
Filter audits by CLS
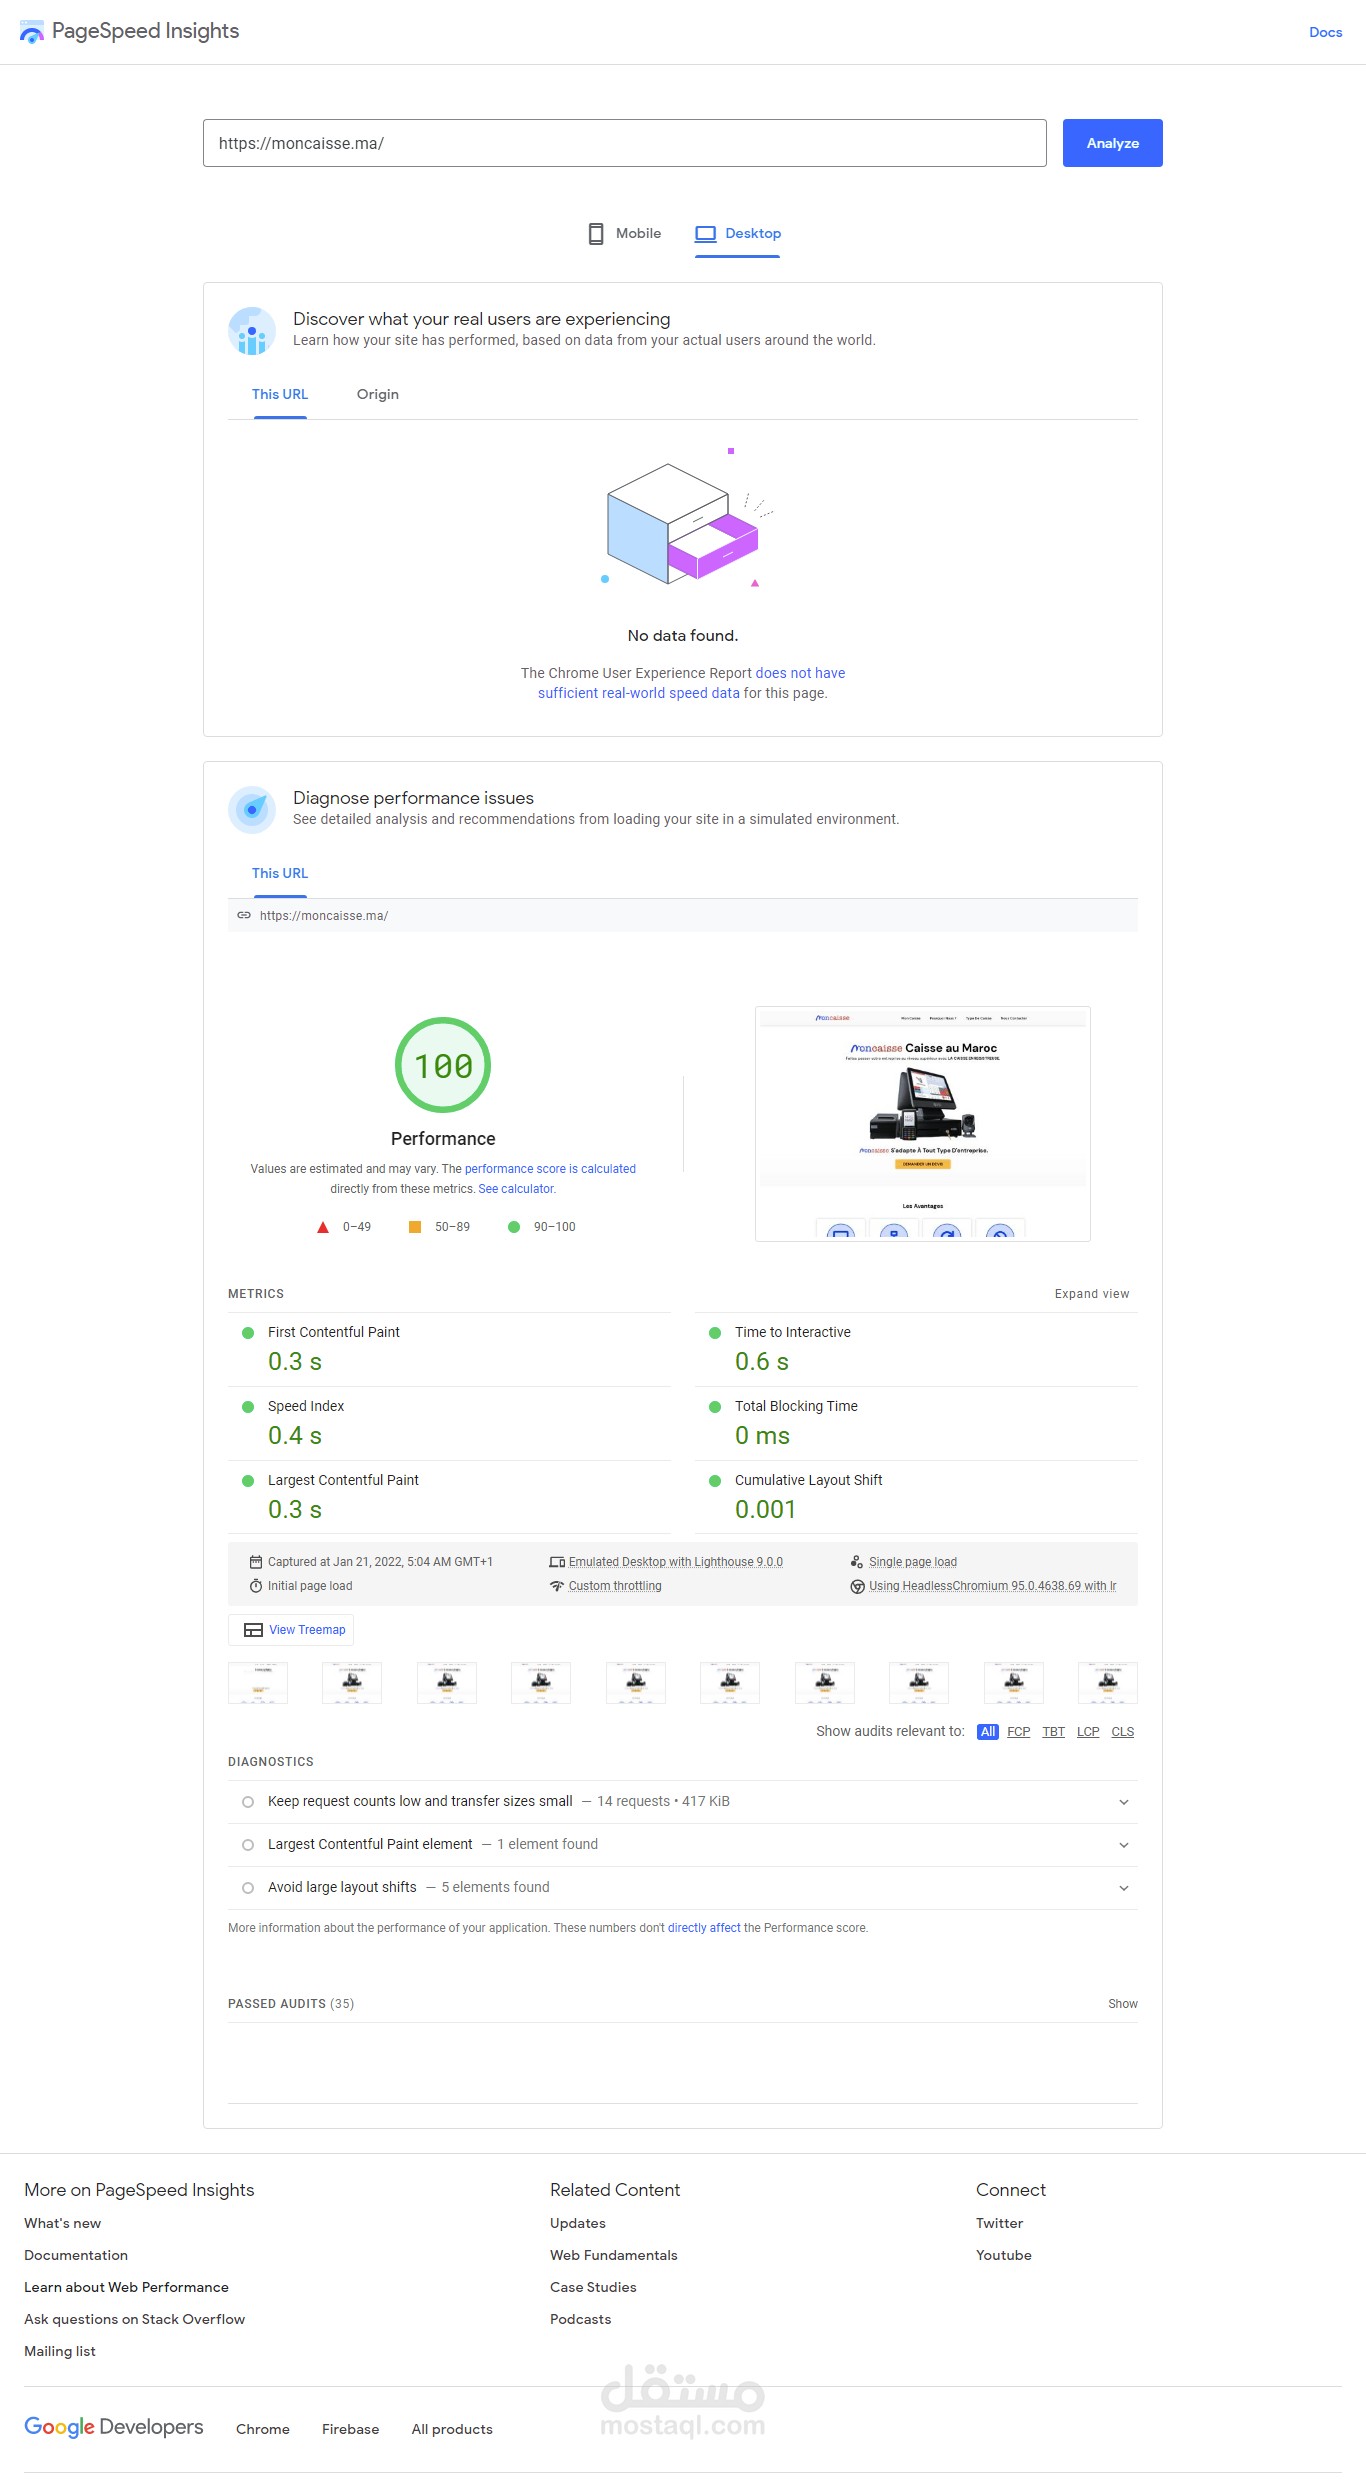(x=1123, y=1732)
